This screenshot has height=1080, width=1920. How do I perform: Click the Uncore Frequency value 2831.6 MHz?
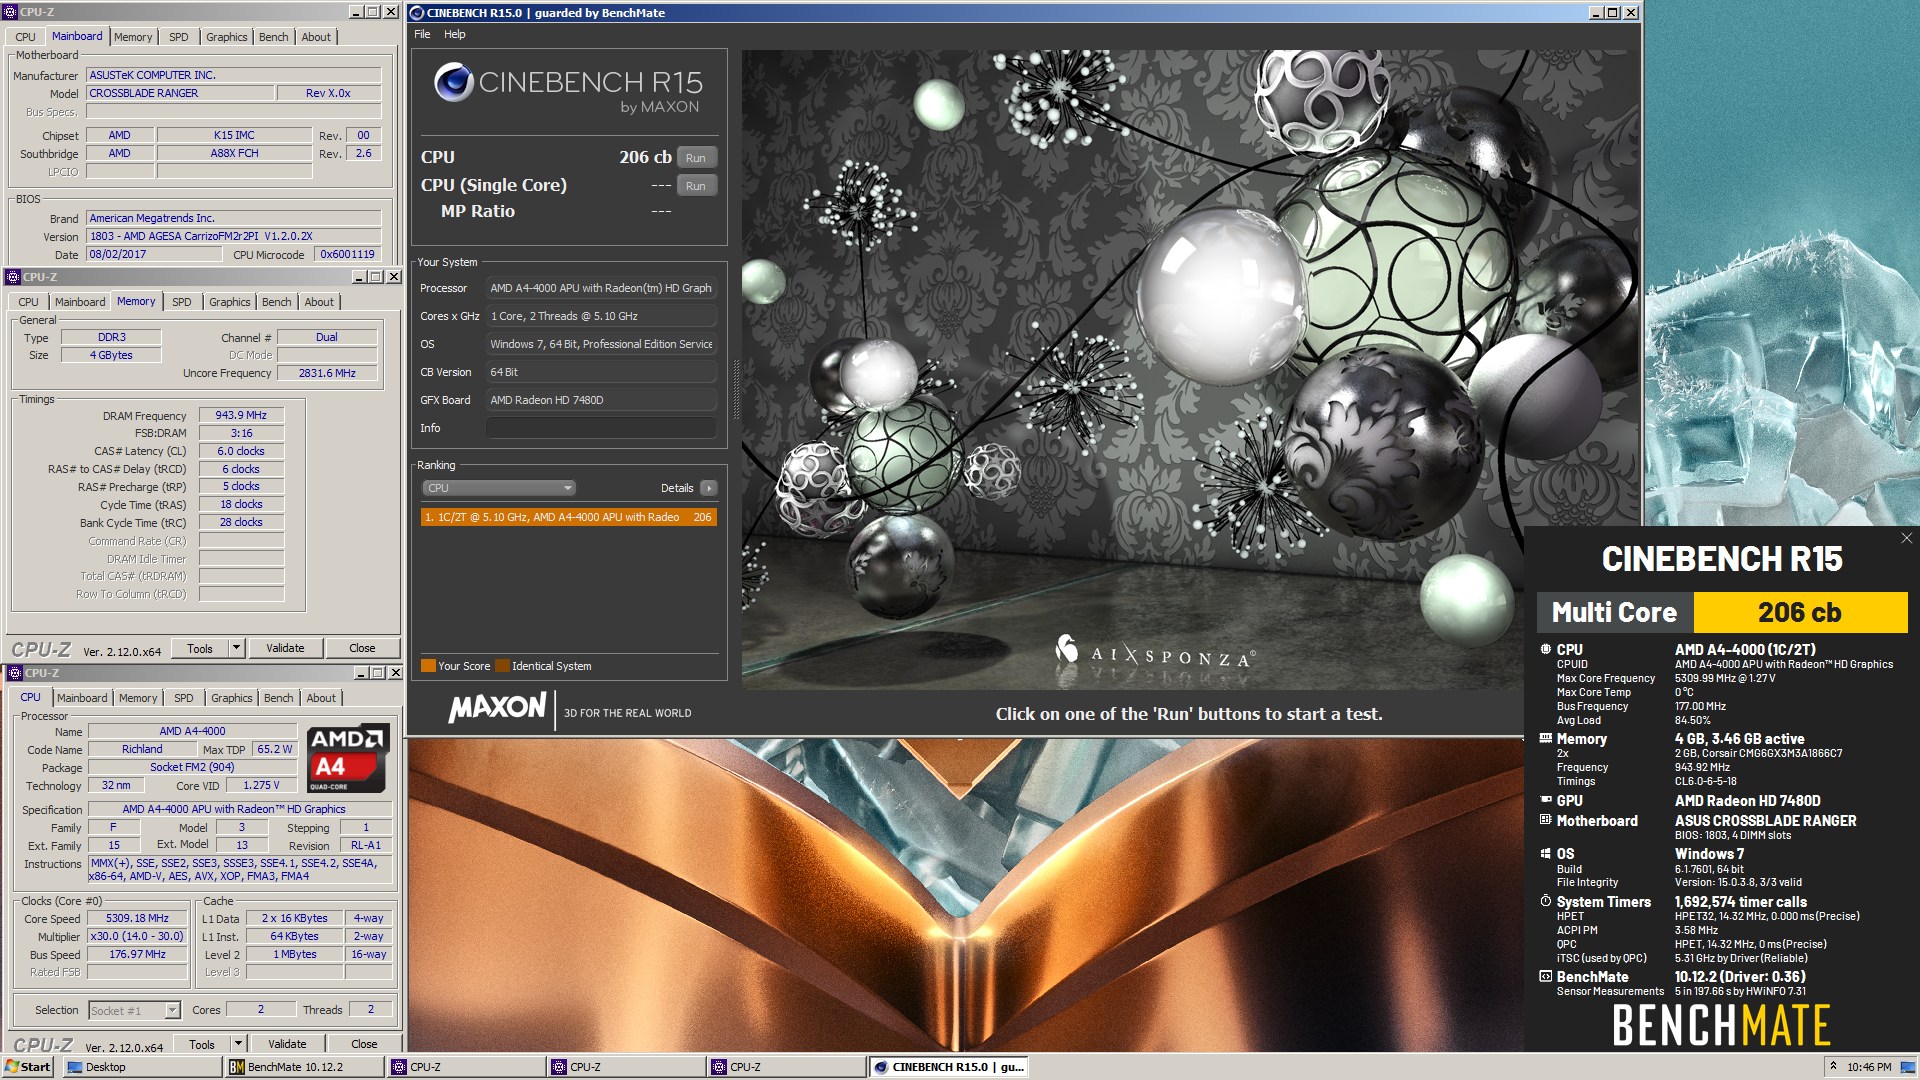327,373
